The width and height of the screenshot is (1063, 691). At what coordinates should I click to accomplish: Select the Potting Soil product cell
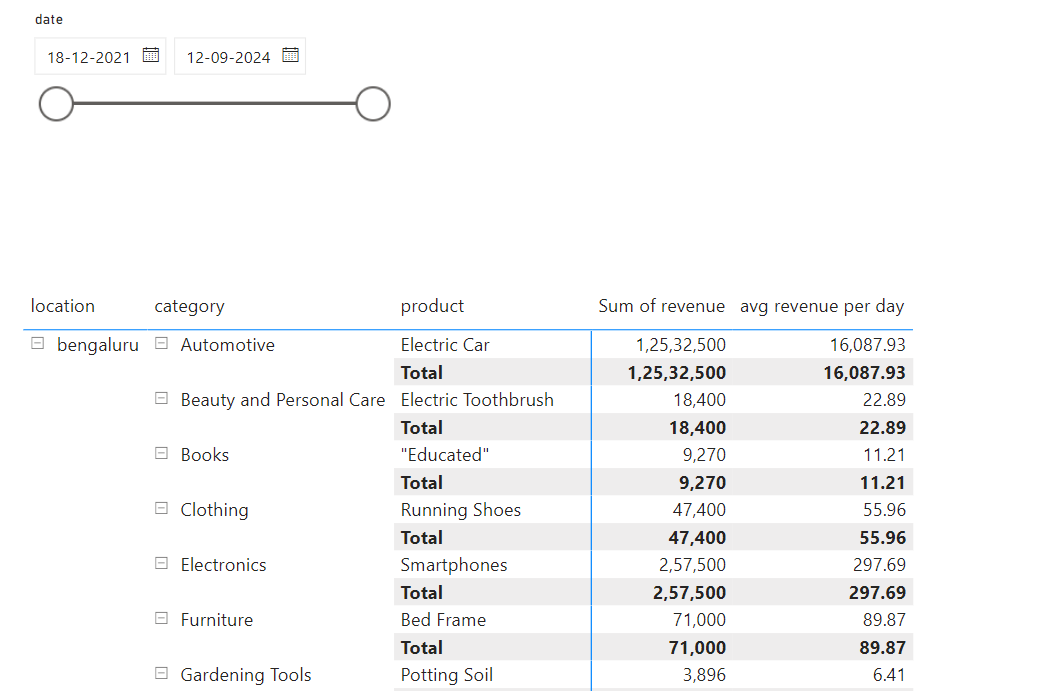446,675
